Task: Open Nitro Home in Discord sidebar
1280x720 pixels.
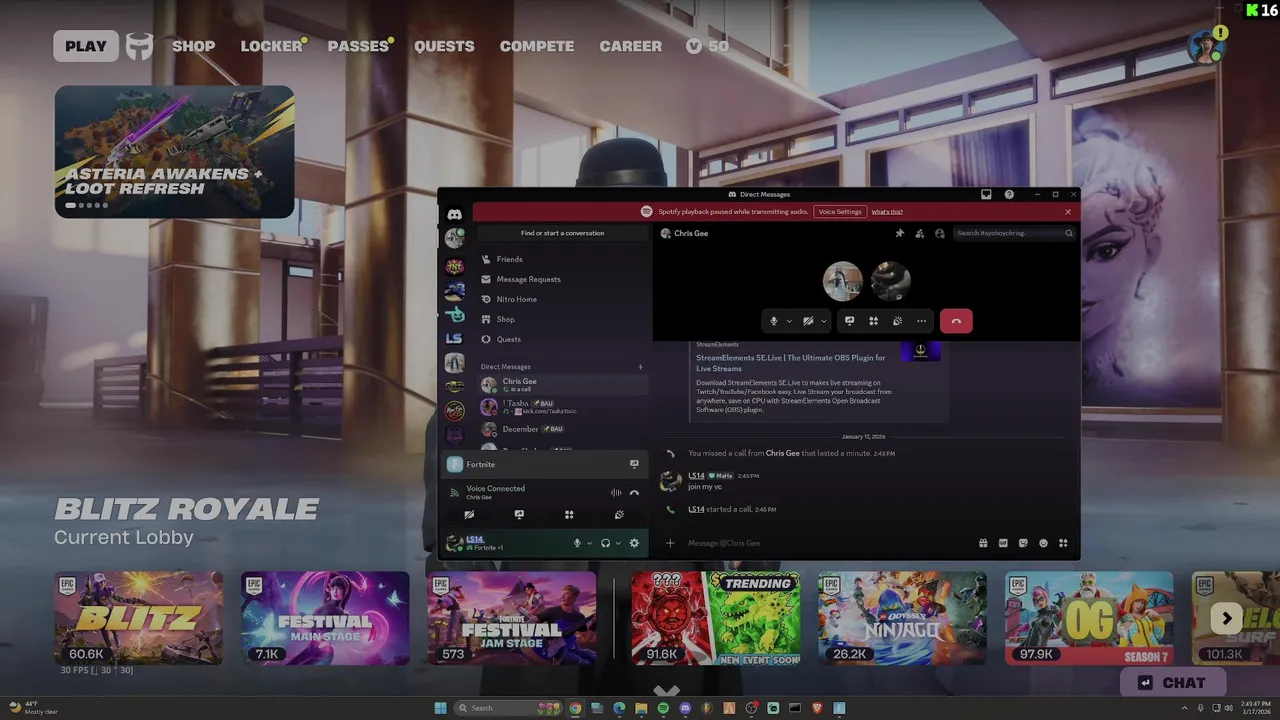Action: (562, 299)
